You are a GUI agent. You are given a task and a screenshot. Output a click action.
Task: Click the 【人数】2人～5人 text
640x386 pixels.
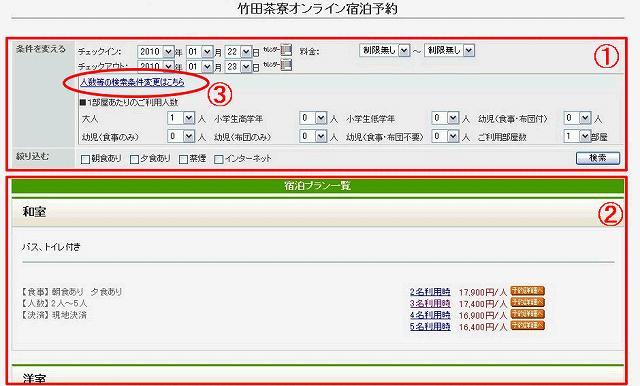(54, 303)
